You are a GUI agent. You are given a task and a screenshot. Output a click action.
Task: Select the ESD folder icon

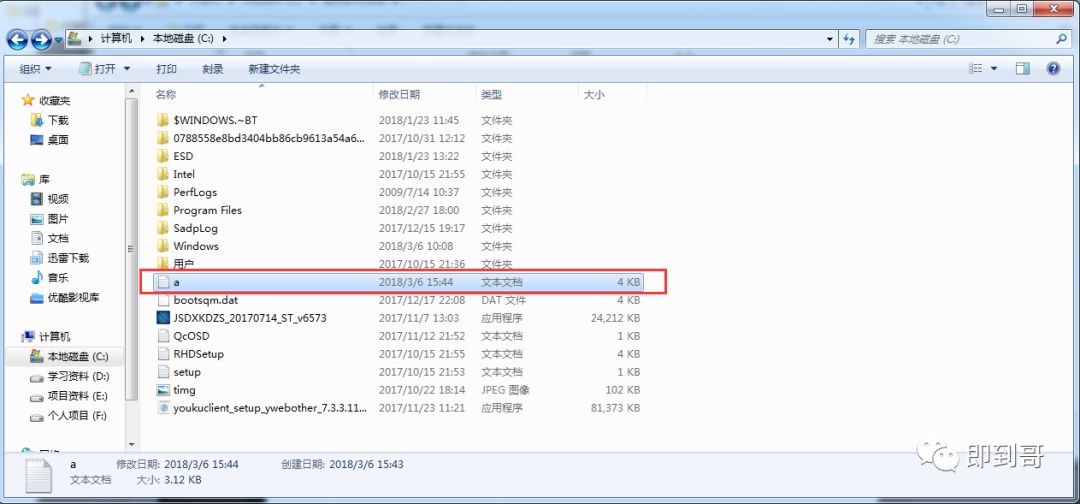[163, 156]
